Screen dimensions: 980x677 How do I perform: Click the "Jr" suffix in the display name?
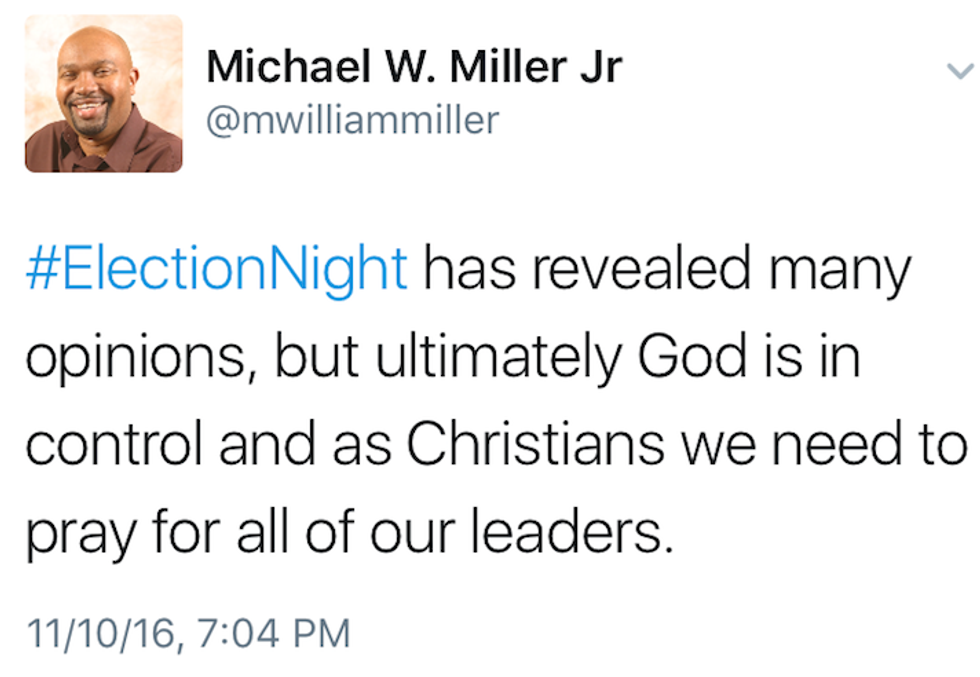pos(600,66)
